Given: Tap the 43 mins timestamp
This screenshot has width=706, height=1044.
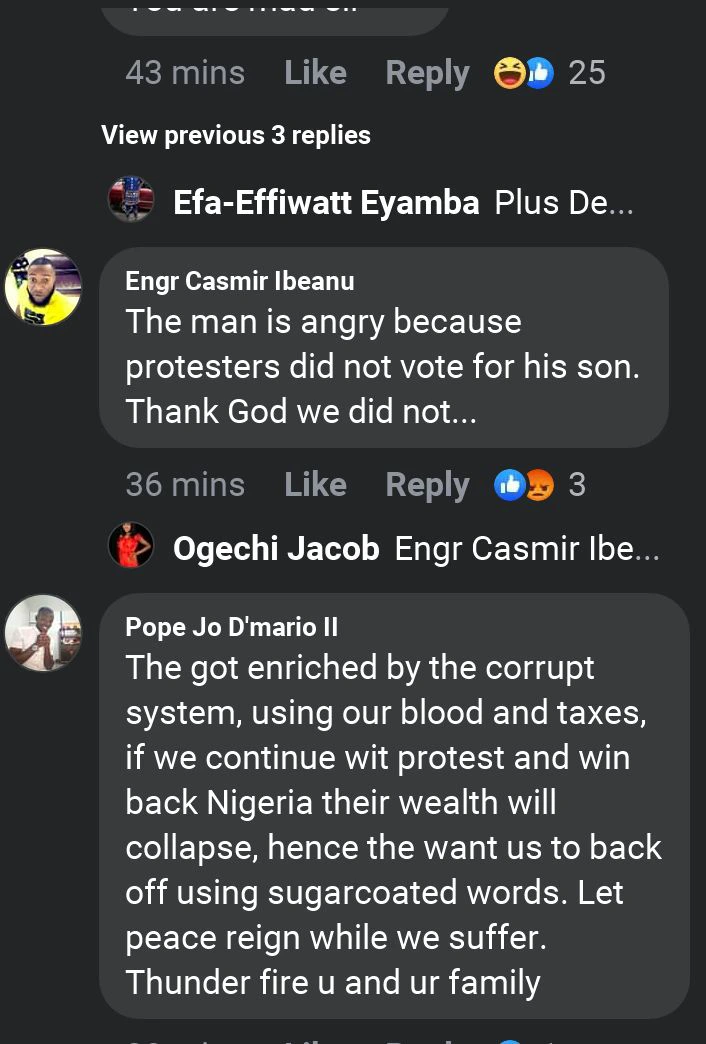Looking at the screenshot, I should (185, 73).
